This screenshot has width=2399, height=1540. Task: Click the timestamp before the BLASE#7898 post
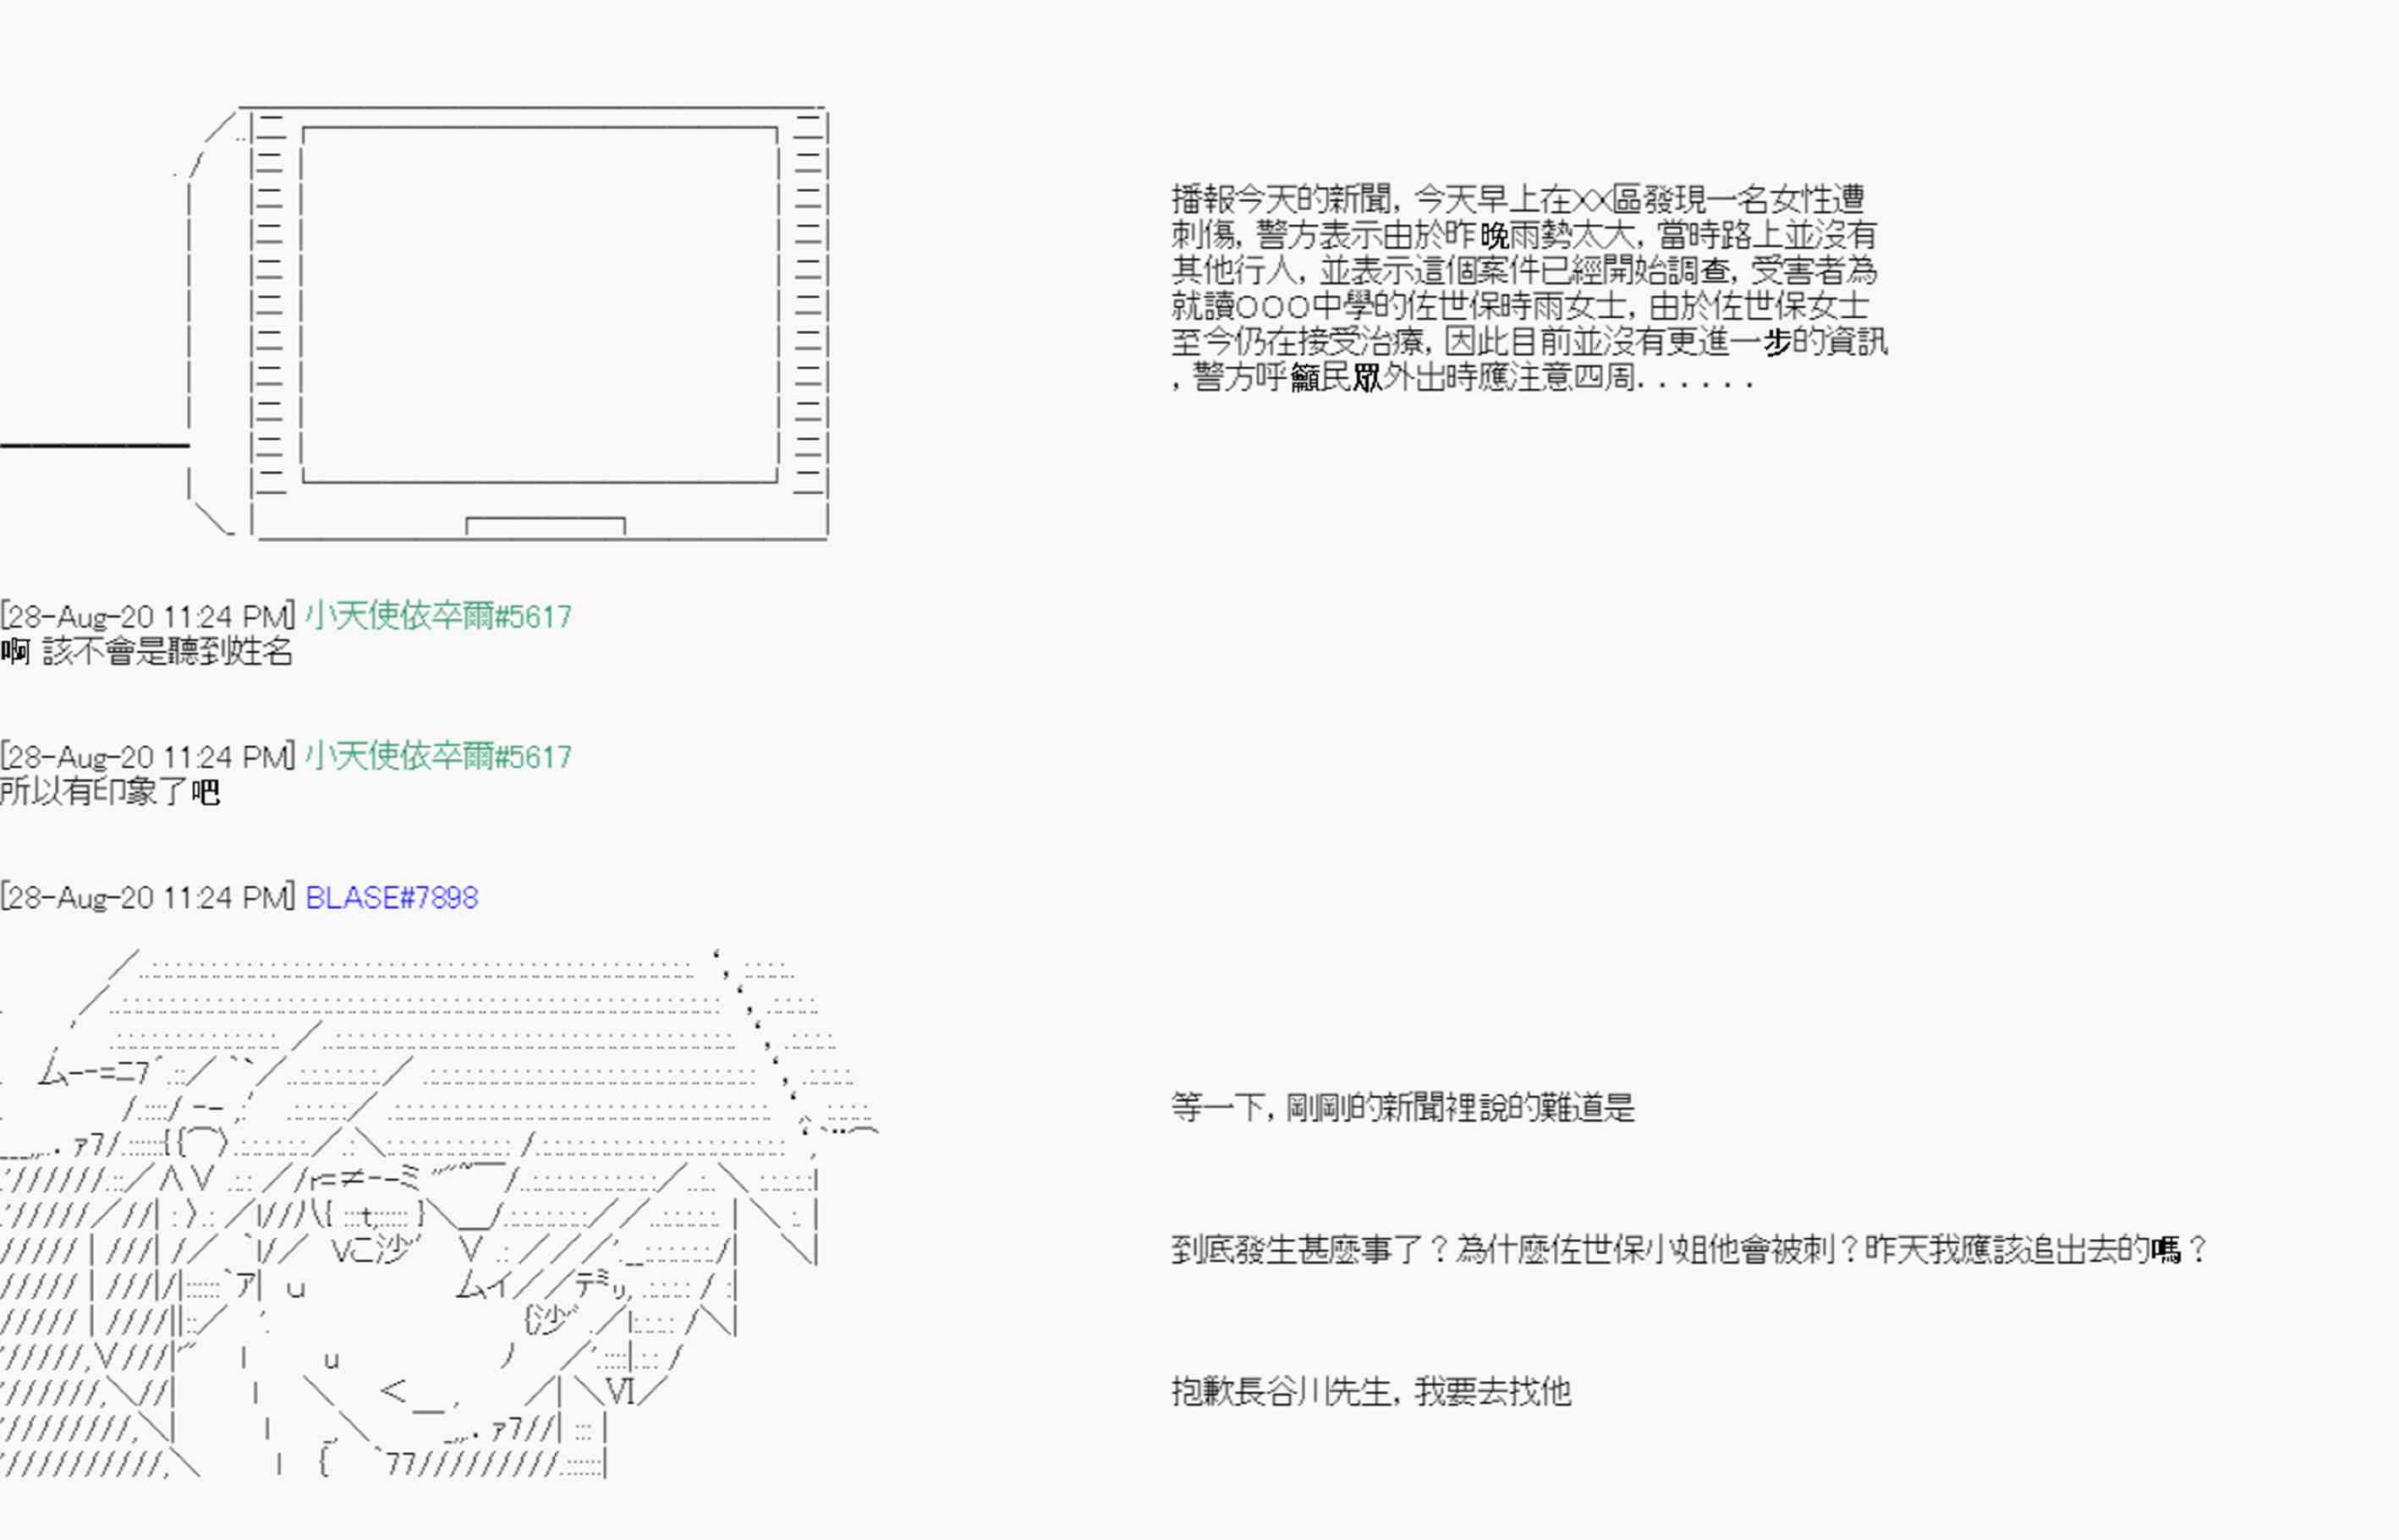click(148, 898)
